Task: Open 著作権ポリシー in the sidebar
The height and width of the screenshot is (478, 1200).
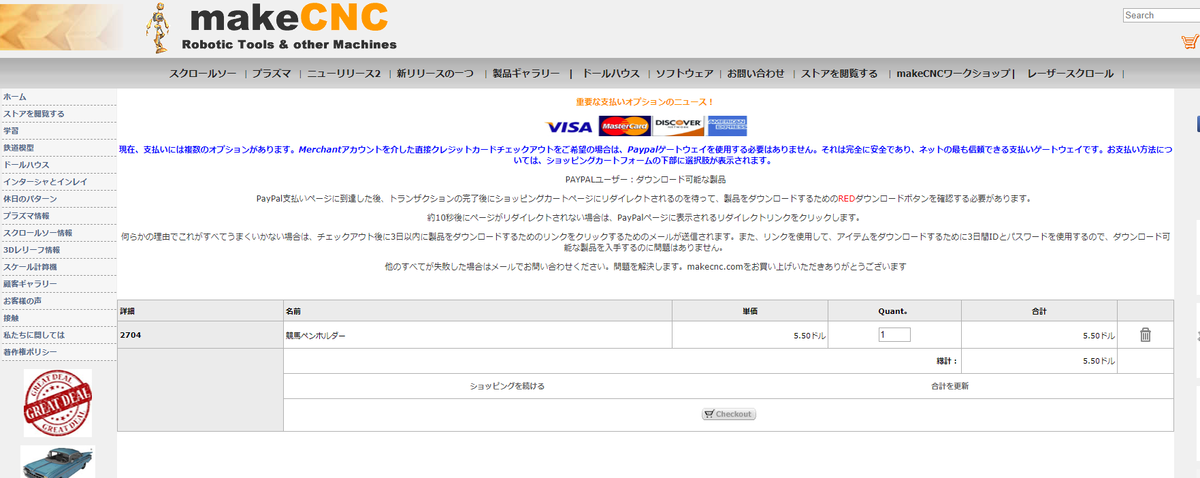Action: [30, 352]
